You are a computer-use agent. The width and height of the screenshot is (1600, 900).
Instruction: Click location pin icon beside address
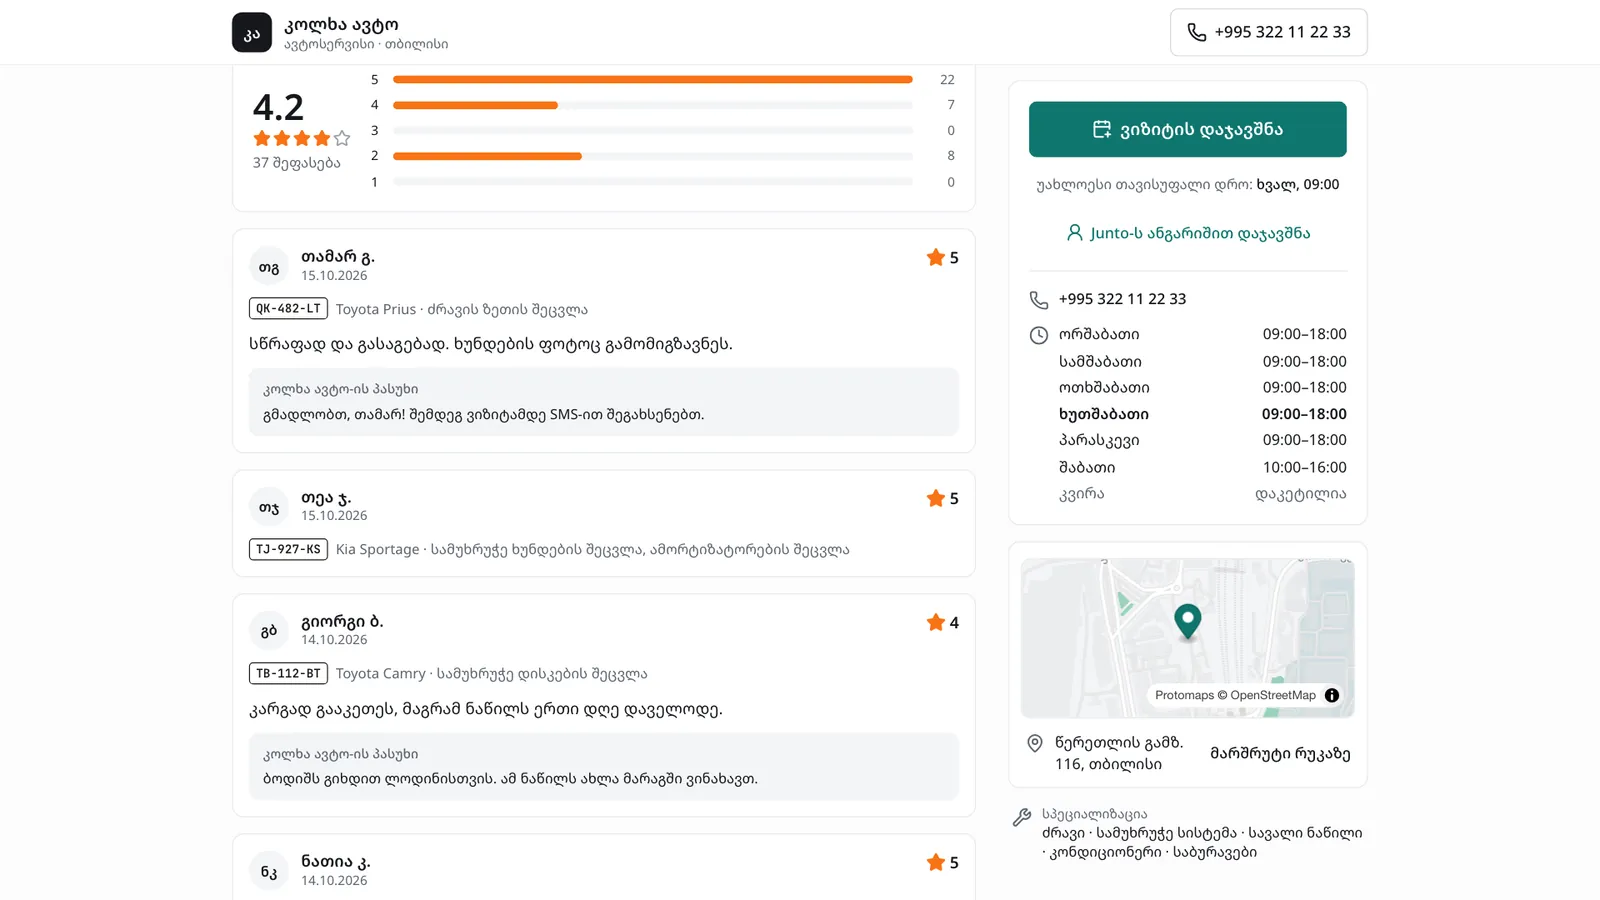point(1035,743)
